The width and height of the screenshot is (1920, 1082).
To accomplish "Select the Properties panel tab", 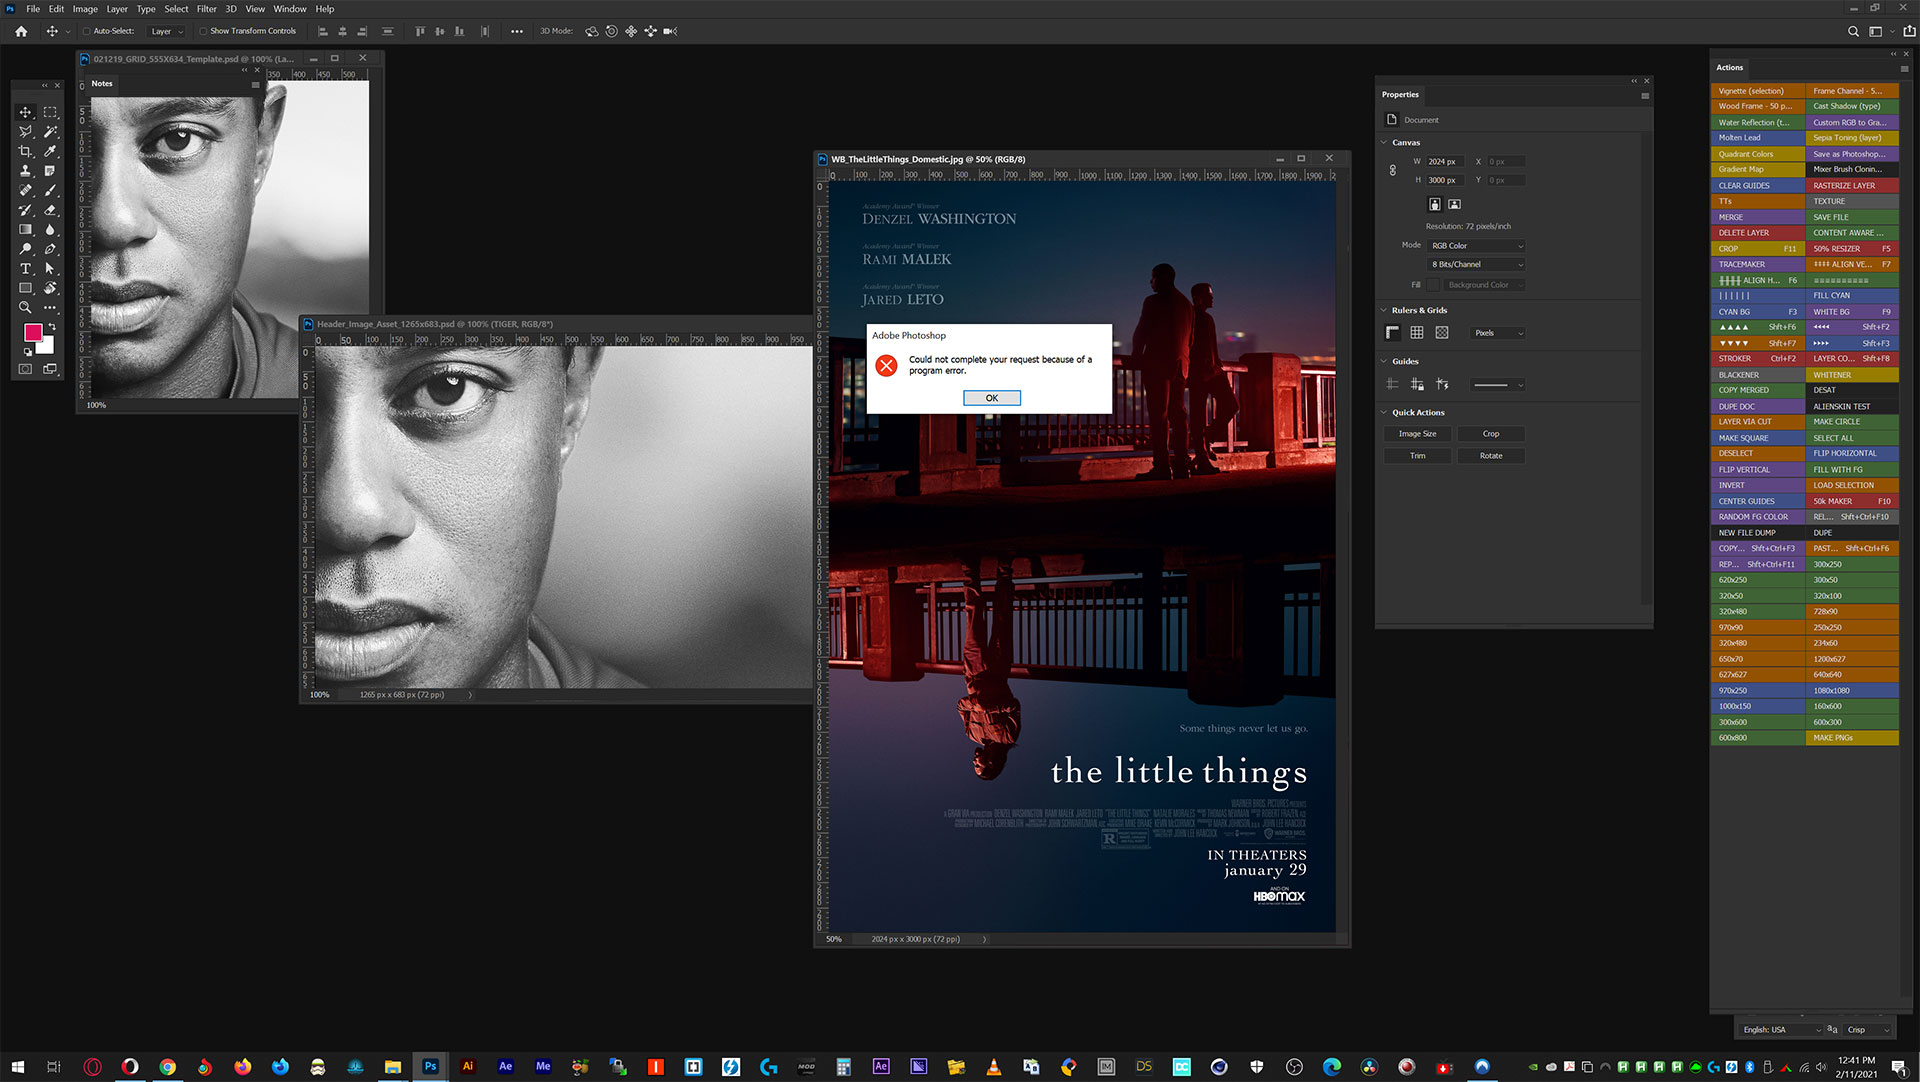I will [x=1400, y=95].
